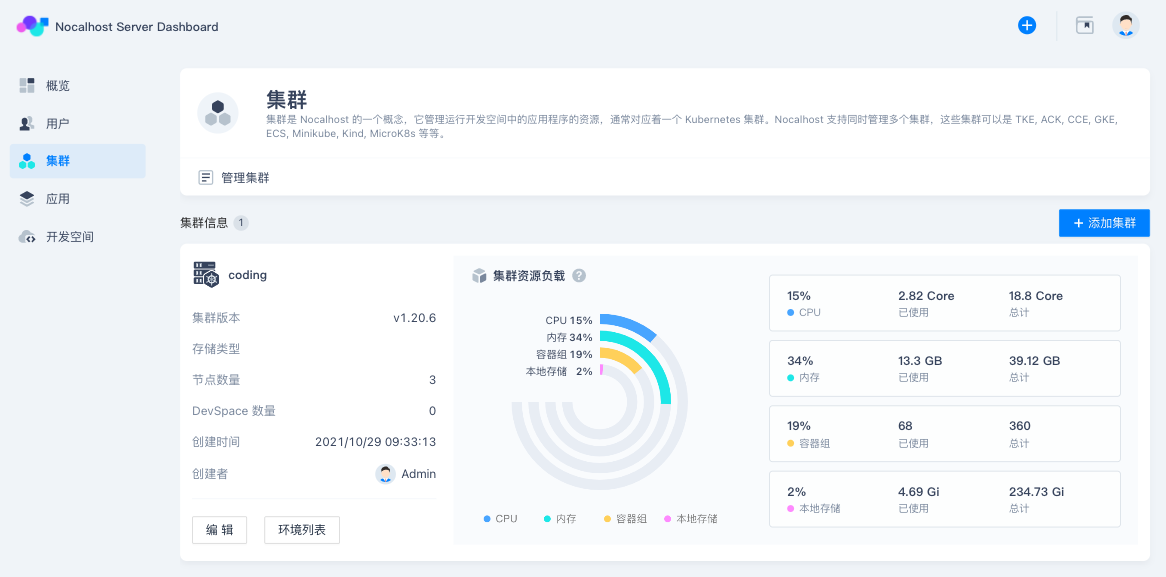Click the pink 本地存储 arc in chart
The image size is (1166, 577).
click(x=601, y=370)
